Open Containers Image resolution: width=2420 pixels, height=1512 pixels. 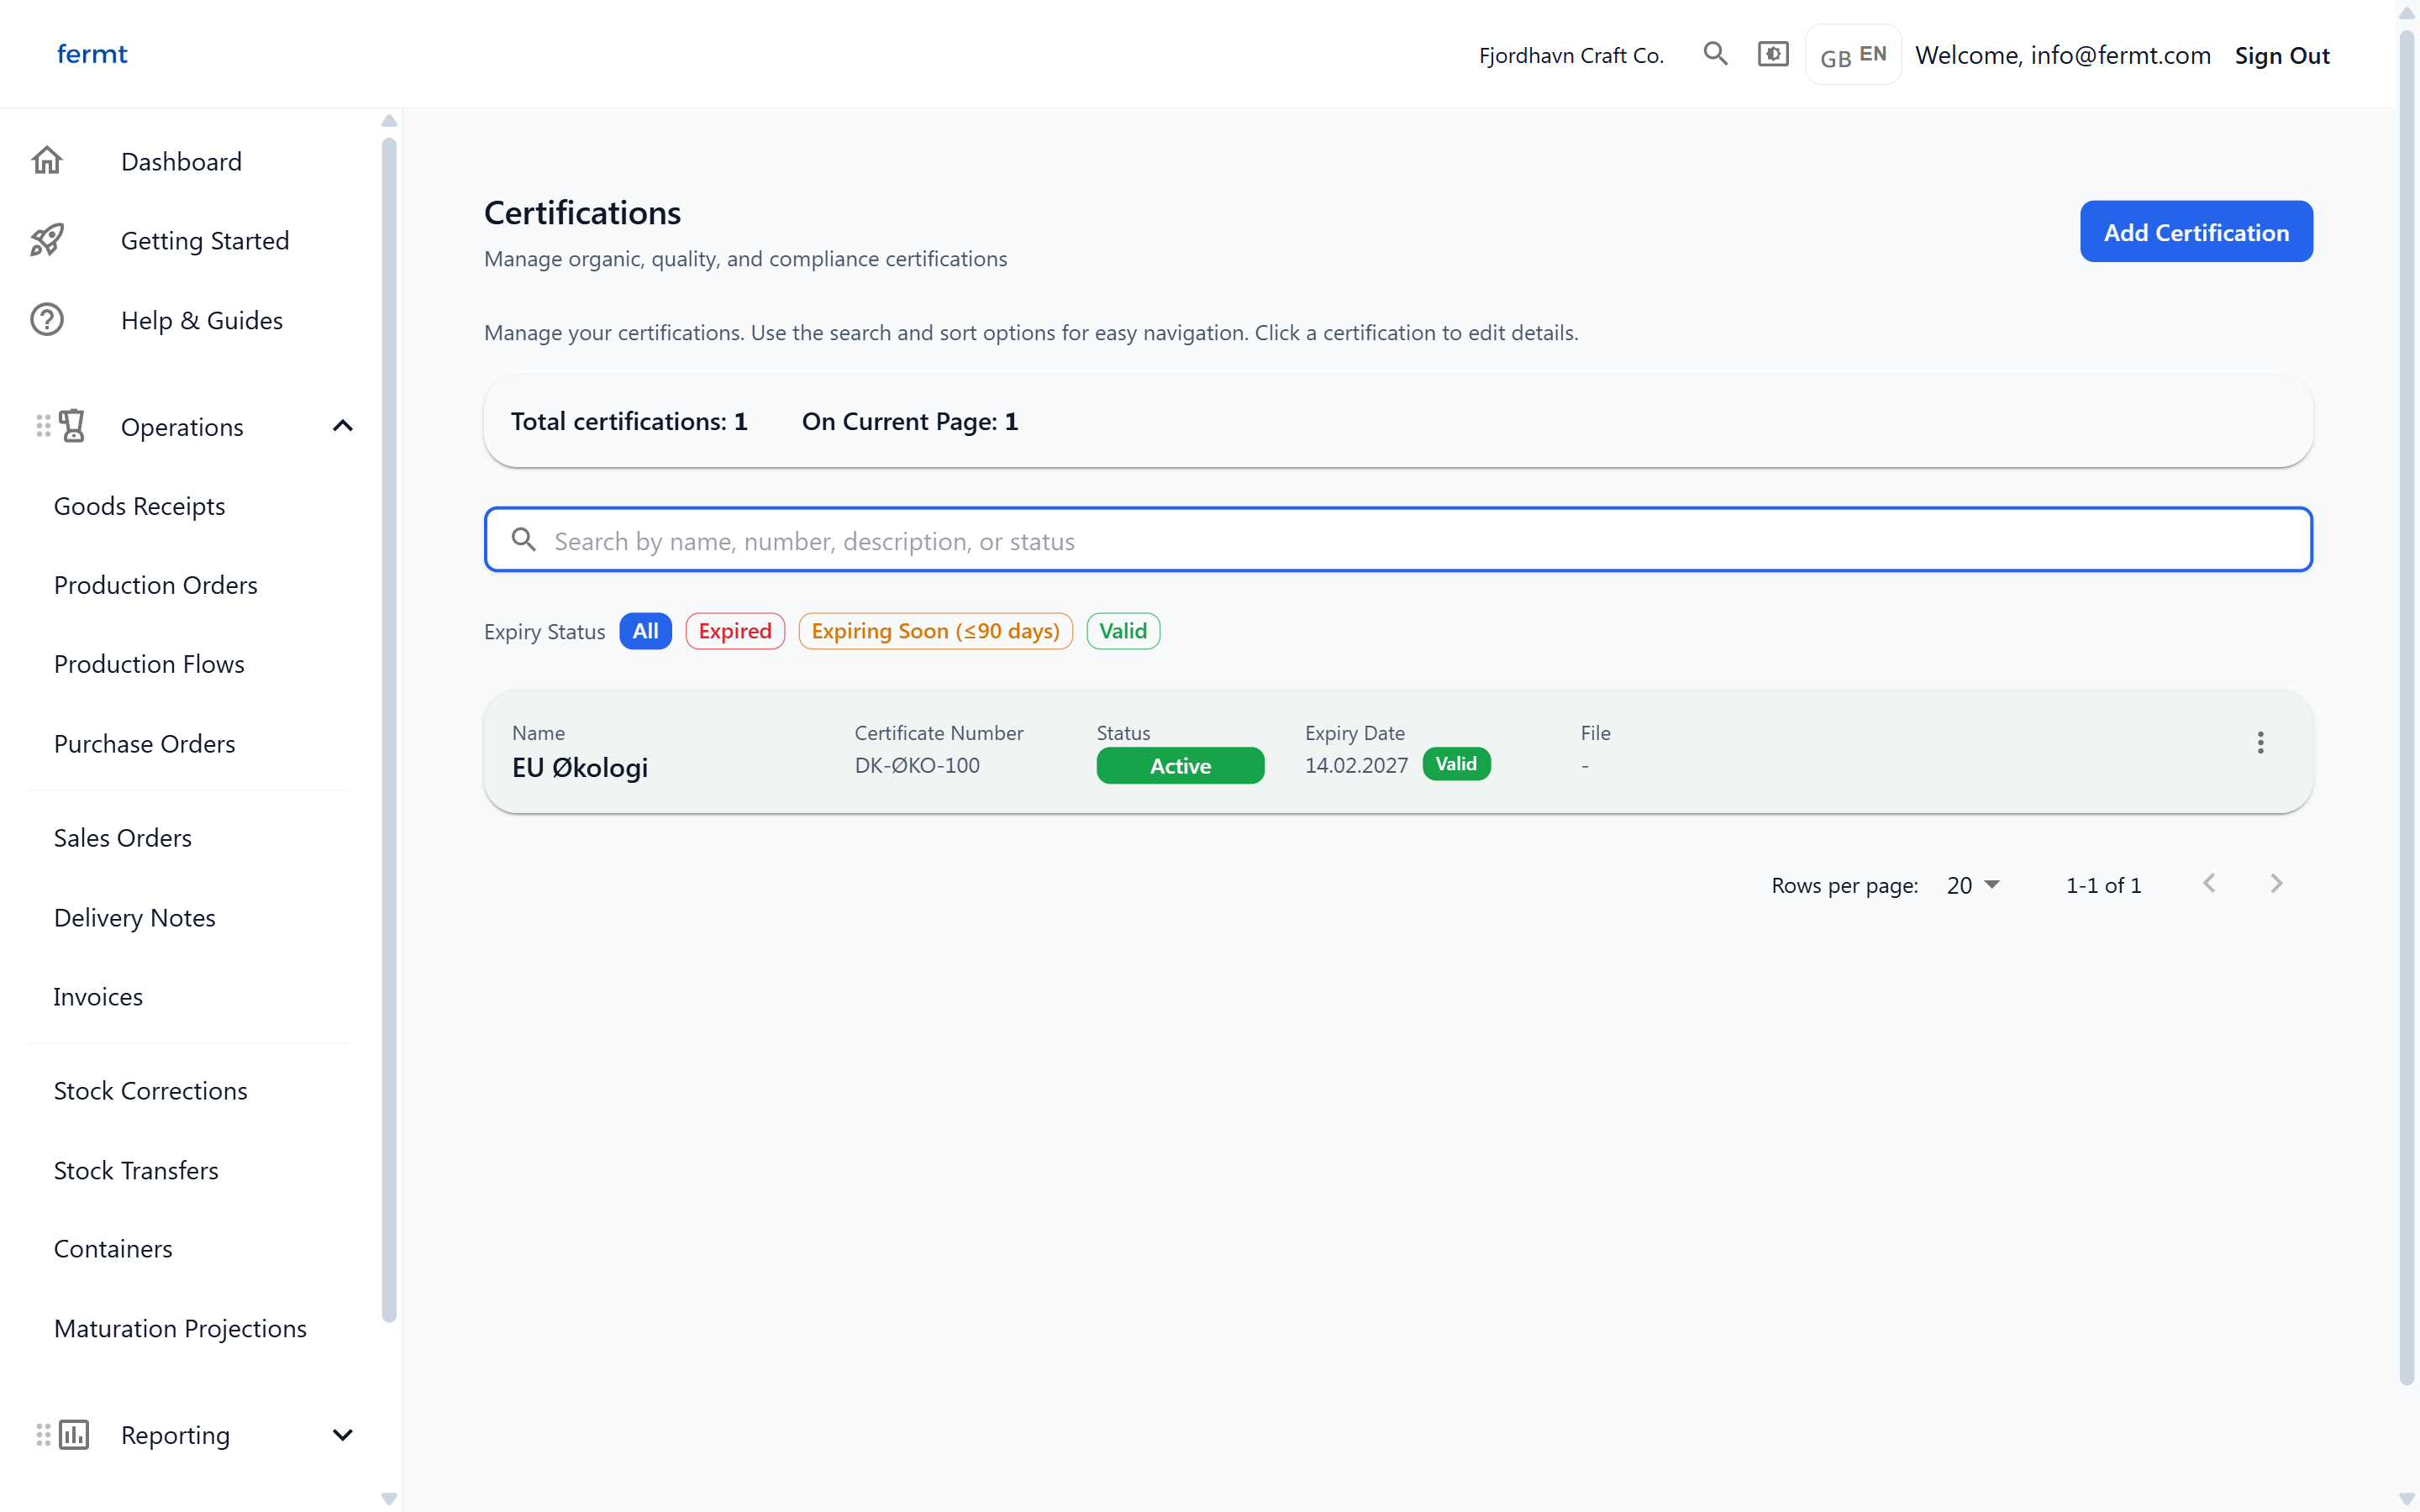(x=113, y=1249)
